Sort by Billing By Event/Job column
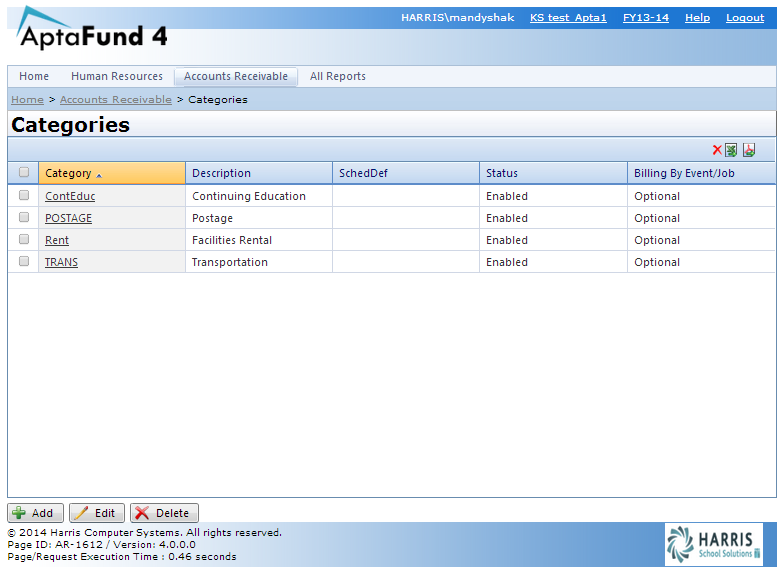 point(701,173)
